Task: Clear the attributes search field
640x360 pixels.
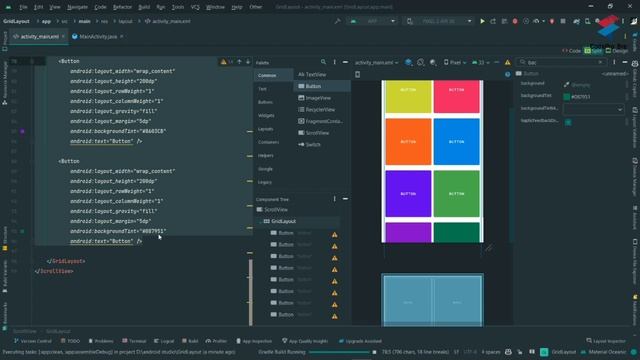Action: [x=600, y=62]
